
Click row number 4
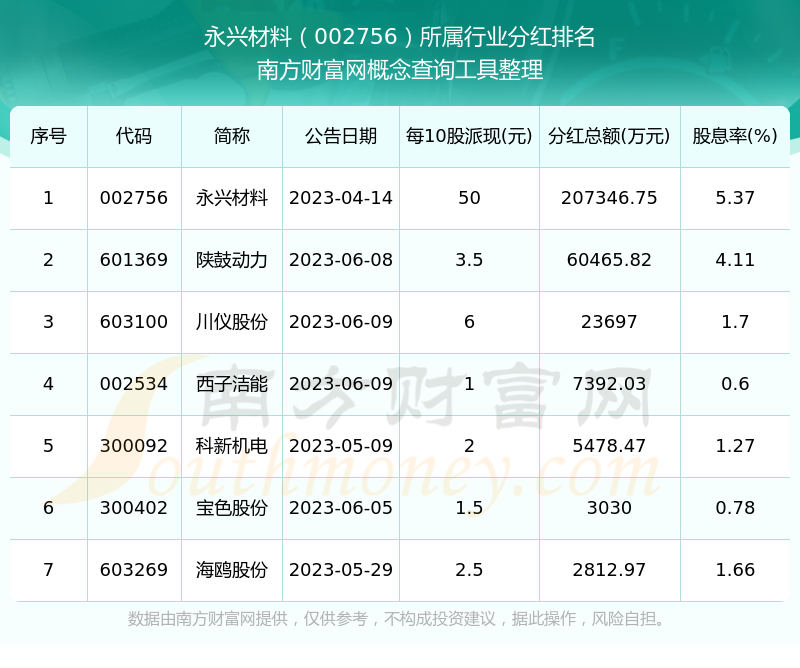click(x=48, y=384)
